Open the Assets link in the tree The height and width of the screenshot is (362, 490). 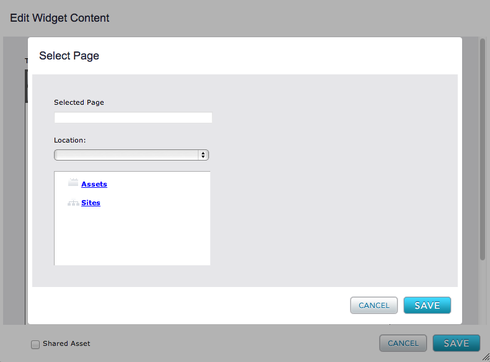(94, 184)
